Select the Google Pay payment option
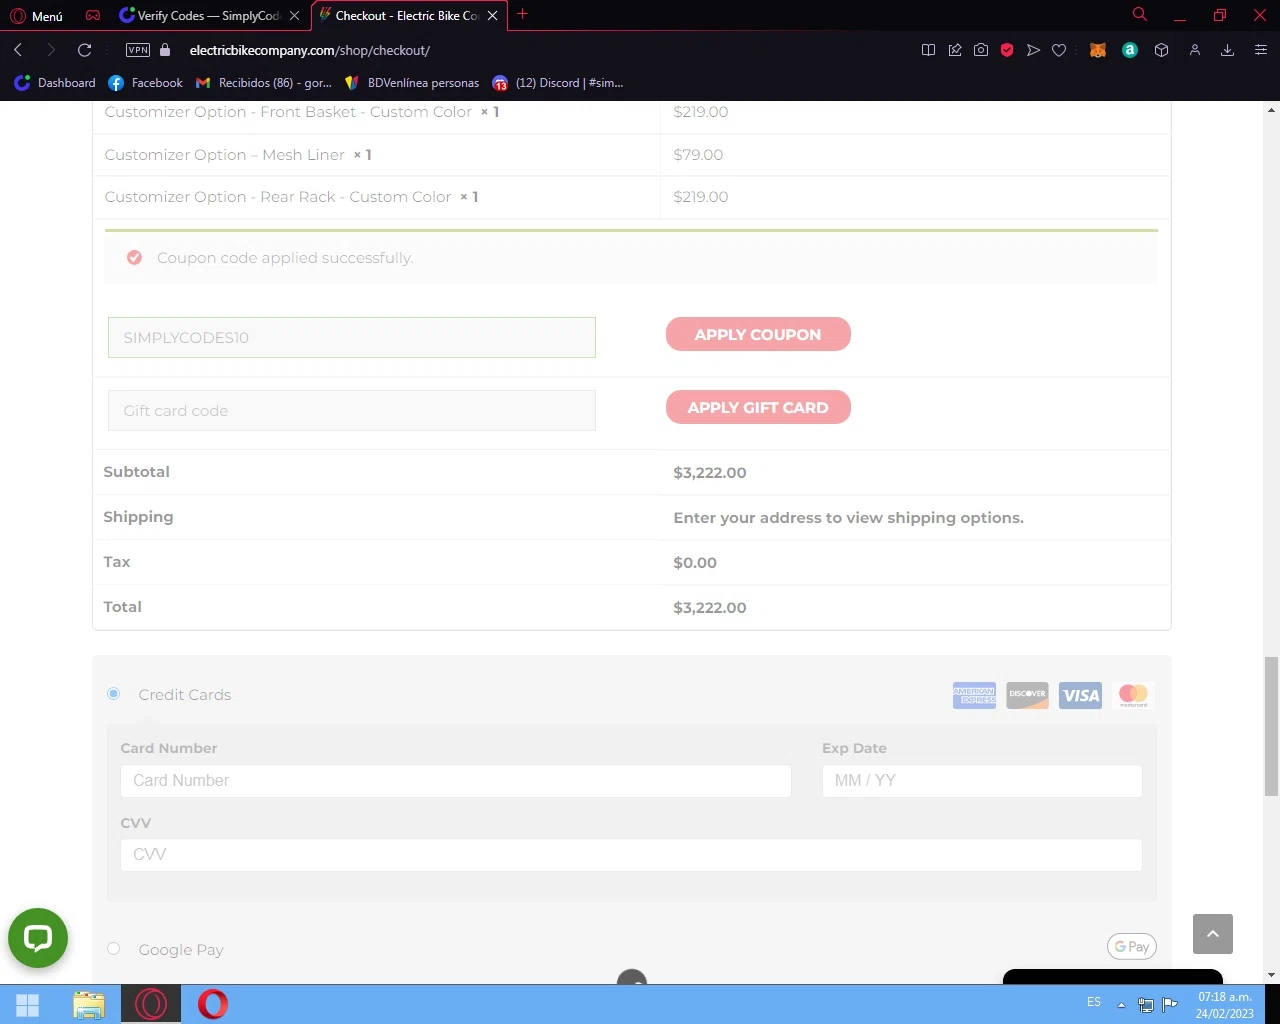This screenshot has width=1280, height=1024. point(114,948)
